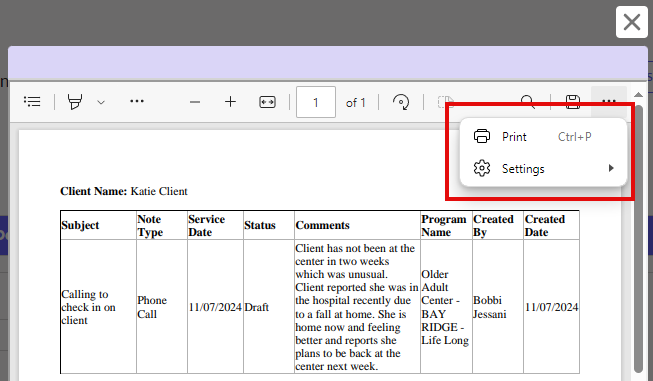Close the PDF viewer dialog
Viewport: 653px width, 381px height.
(x=632, y=22)
